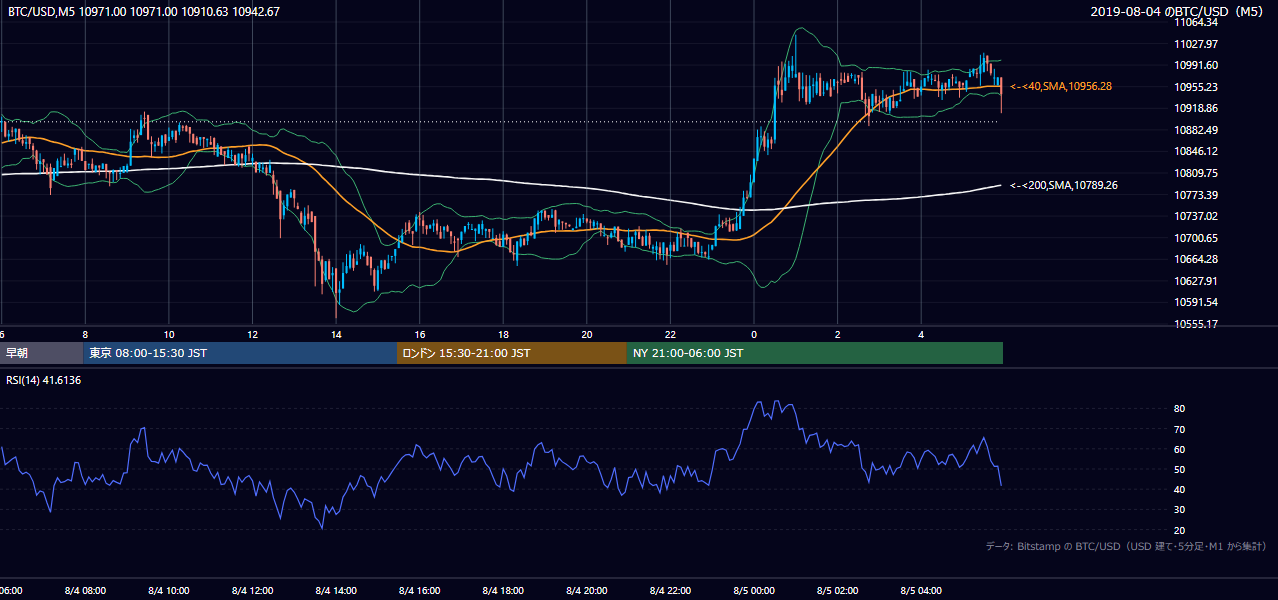Click hour label 10 under the price chart
The height and width of the screenshot is (600, 1278).
tap(169, 334)
